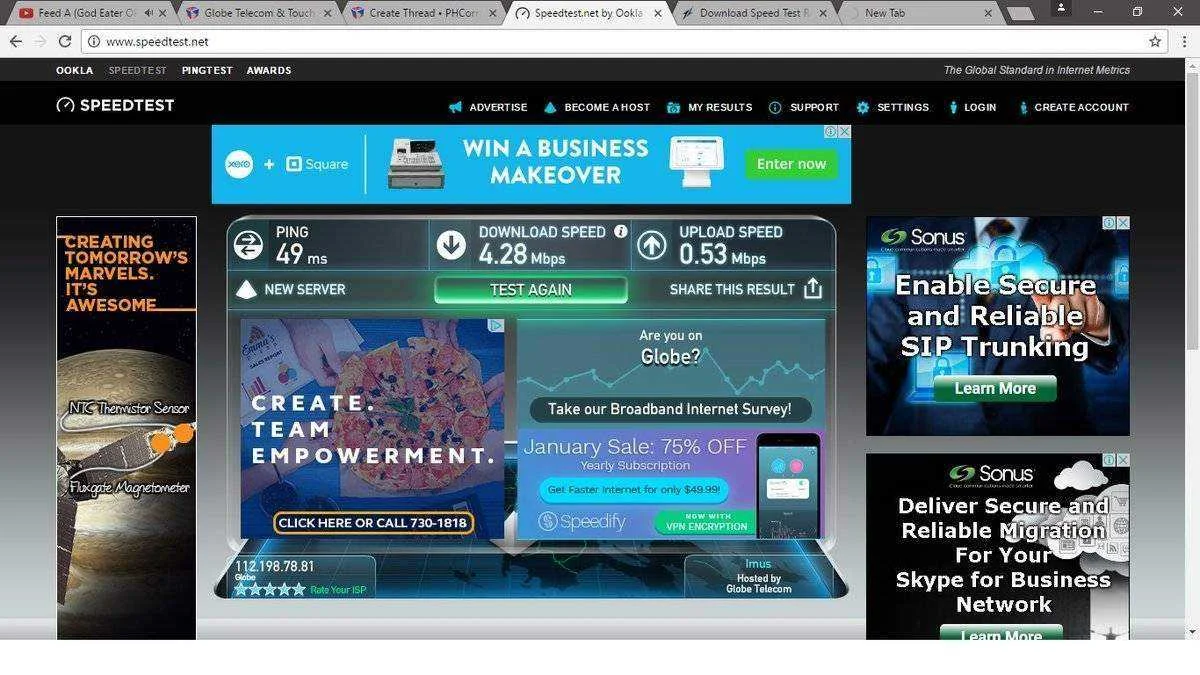
Task: Click the download speed info icon
Action: pyautogui.click(x=621, y=231)
